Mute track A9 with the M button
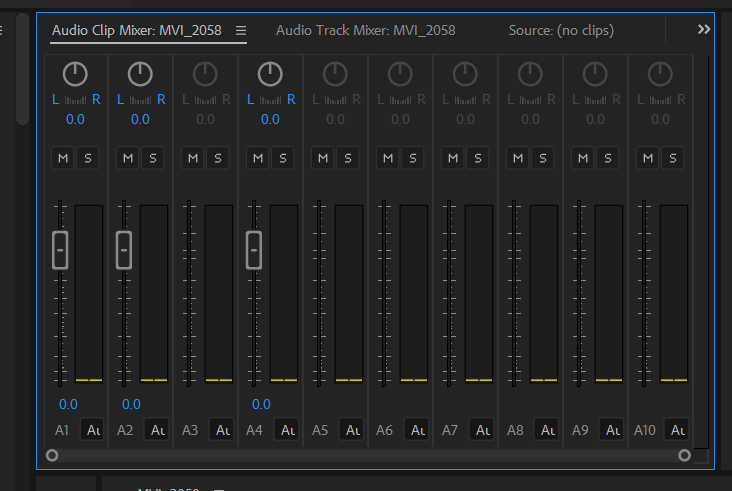Viewport: 732px width, 491px height. [583, 158]
